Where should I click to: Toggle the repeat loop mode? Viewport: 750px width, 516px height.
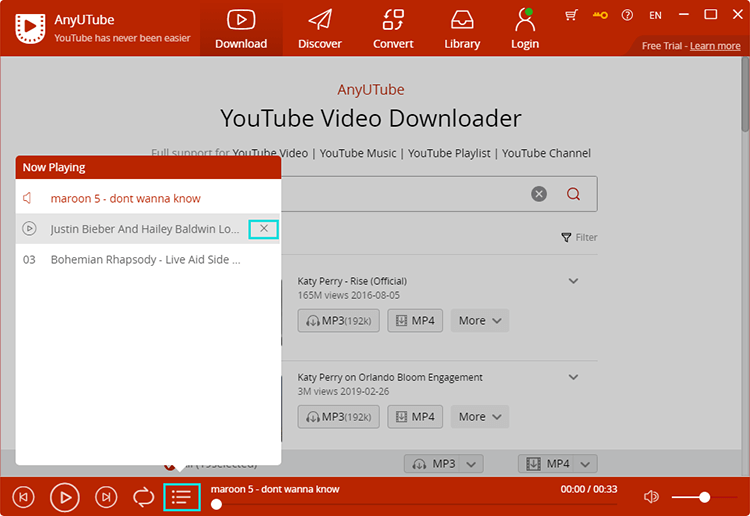[x=143, y=497]
